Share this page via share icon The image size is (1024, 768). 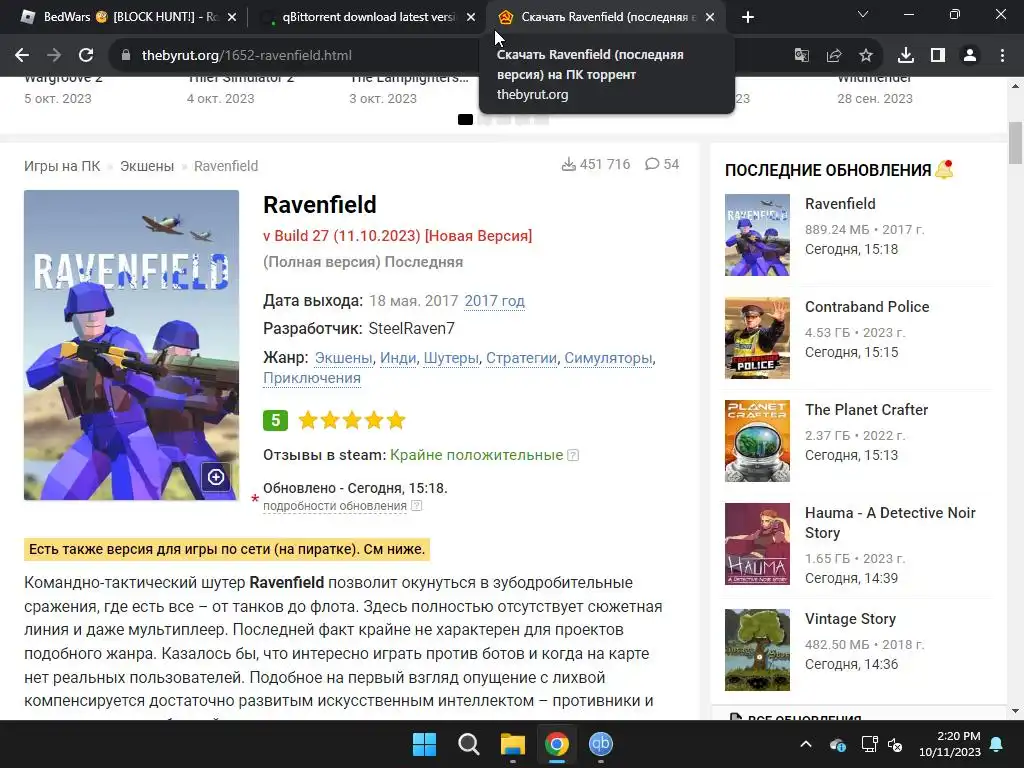tap(834, 56)
